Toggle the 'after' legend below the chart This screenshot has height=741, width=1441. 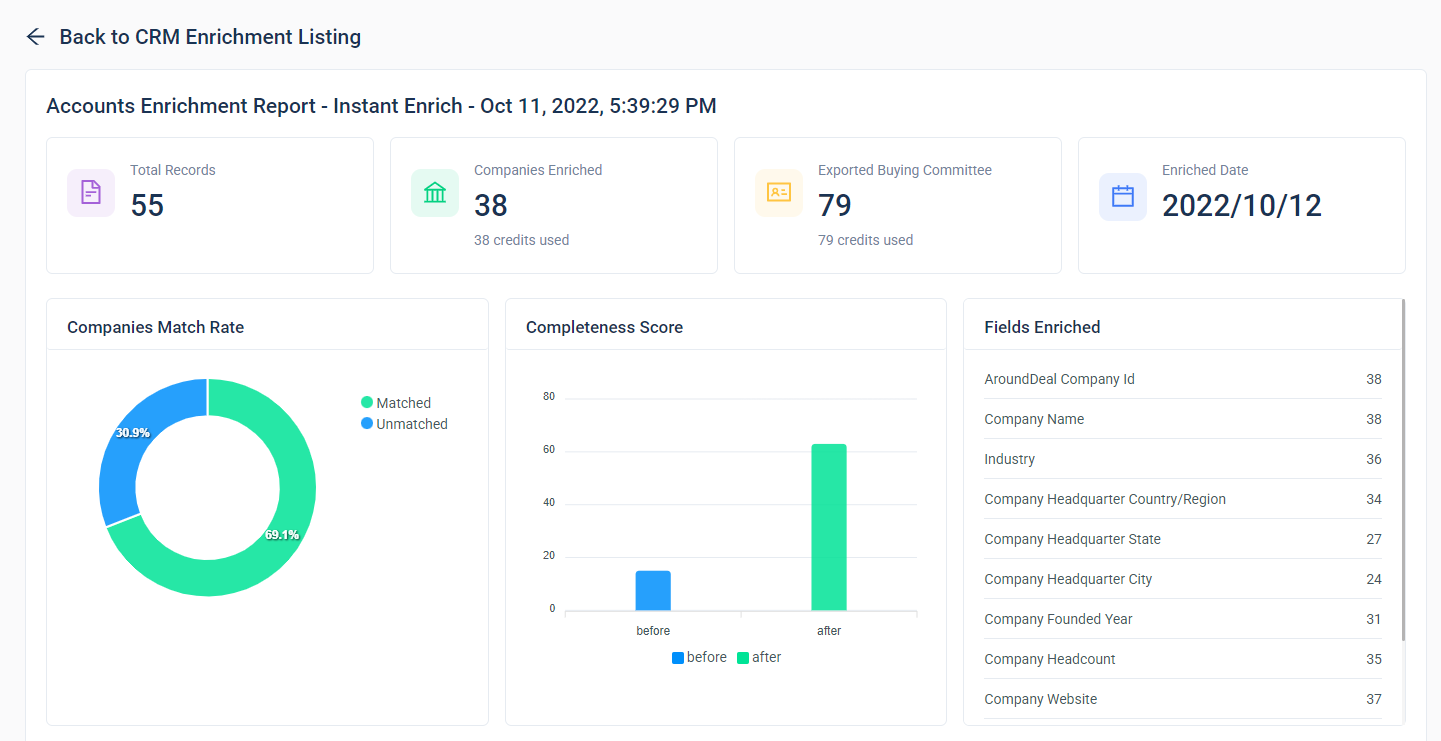759,658
